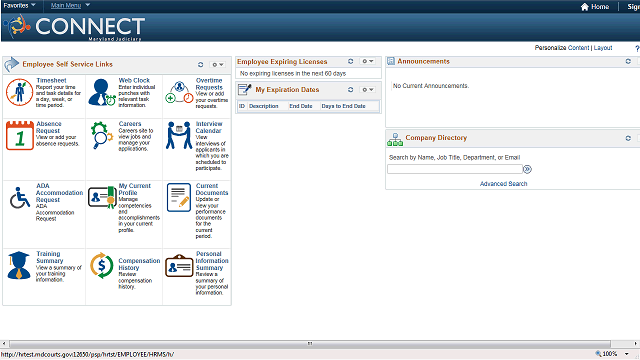
Task: Open the Timesheet link
Action: coord(51,80)
